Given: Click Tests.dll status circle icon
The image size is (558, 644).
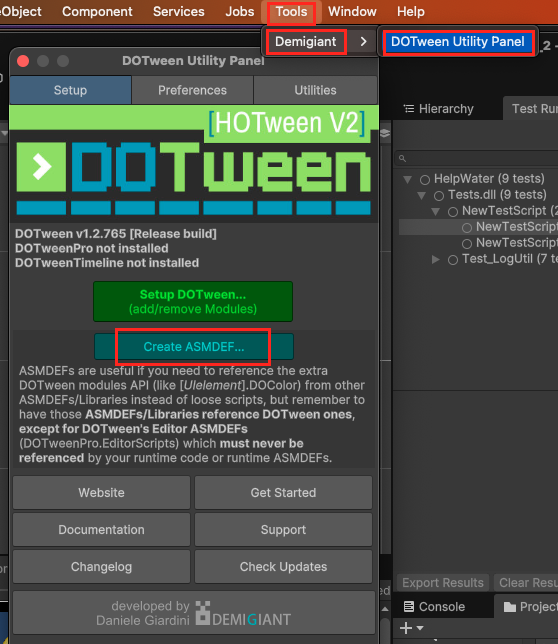Looking at the screenshot, I should (439, 196).
